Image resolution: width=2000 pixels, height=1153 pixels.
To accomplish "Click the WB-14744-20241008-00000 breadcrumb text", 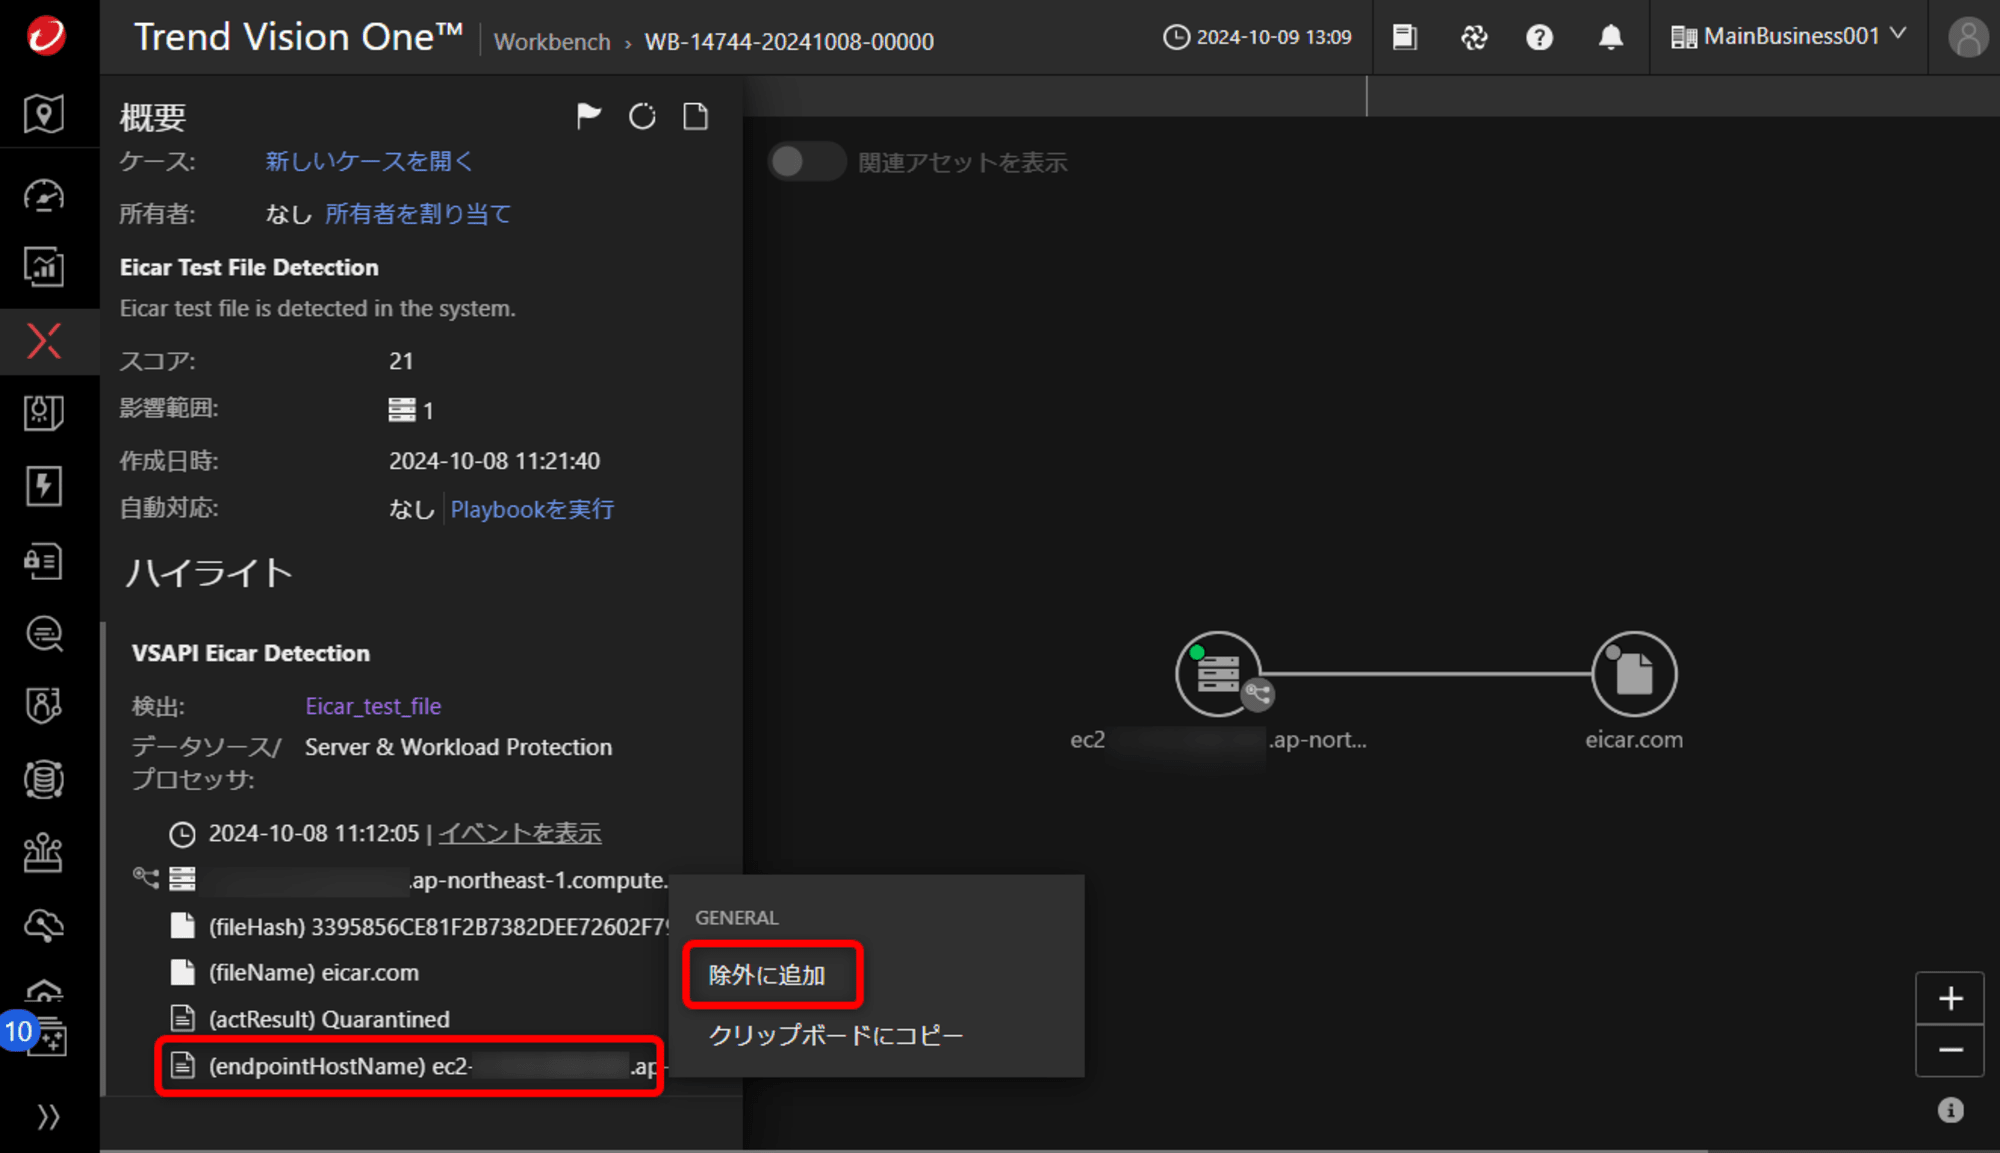I will pyautogui.click(x=789, y=42).
